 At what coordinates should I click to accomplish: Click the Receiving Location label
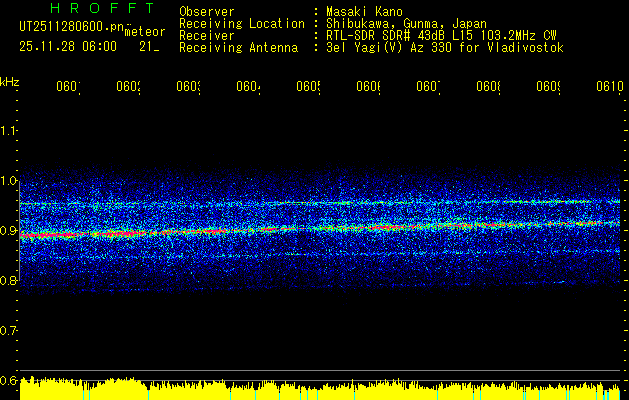pyautogui.click(x=242, y=24)
